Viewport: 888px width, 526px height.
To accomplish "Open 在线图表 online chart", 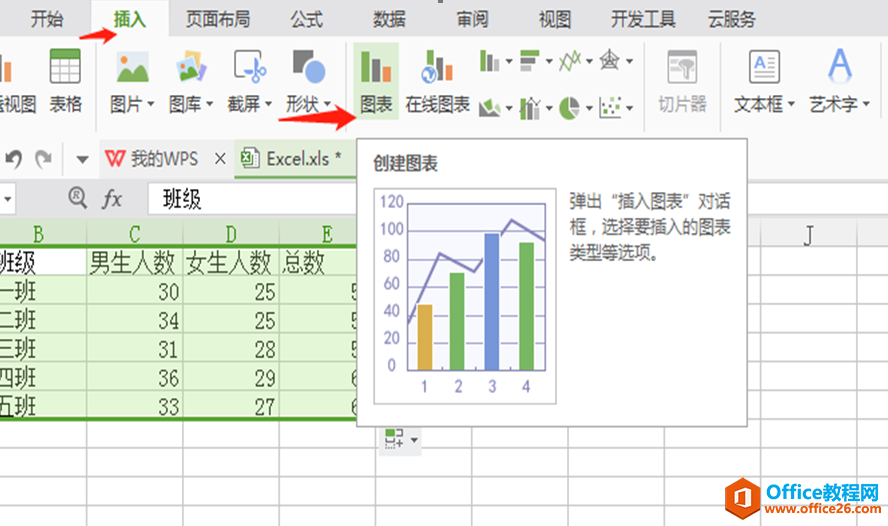I will [437, 81].
